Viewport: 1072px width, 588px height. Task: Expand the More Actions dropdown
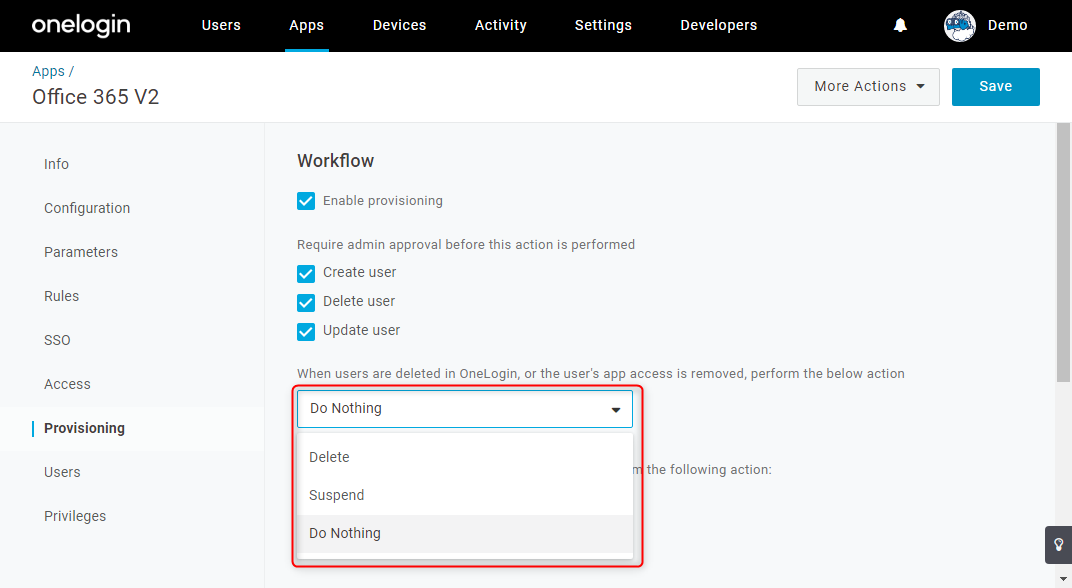pos(868,87)
